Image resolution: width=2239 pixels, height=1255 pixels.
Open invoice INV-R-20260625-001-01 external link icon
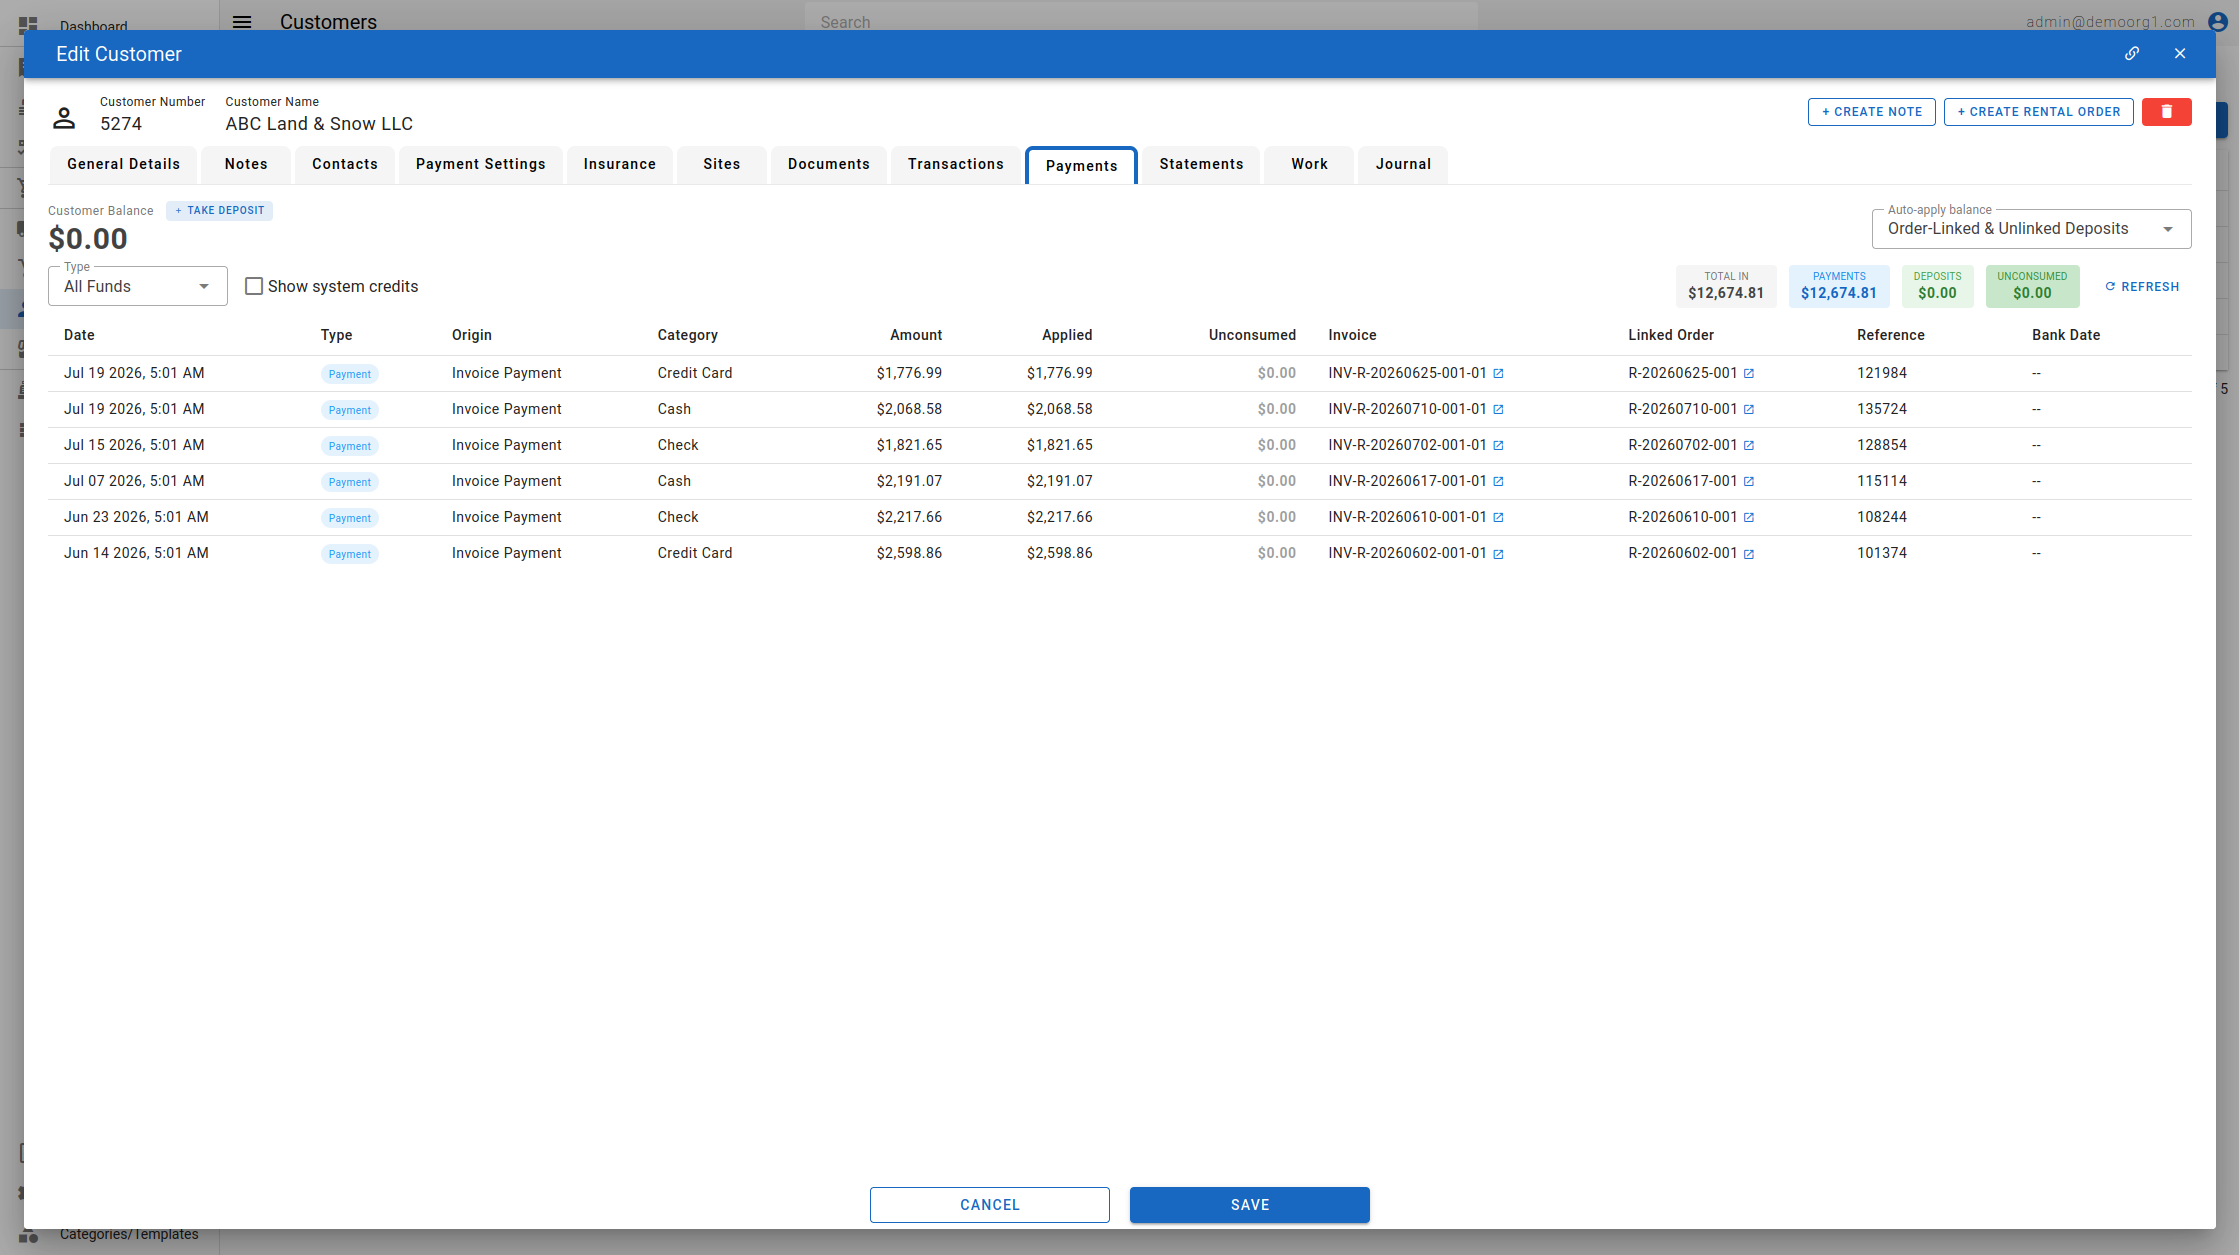click(1498, 374)
